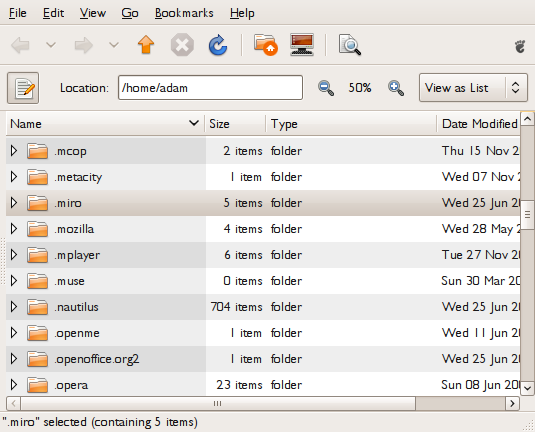The width and height of the screenshot is (535, 432).
Task: Open the View as List dropdown
Action: 473,88
